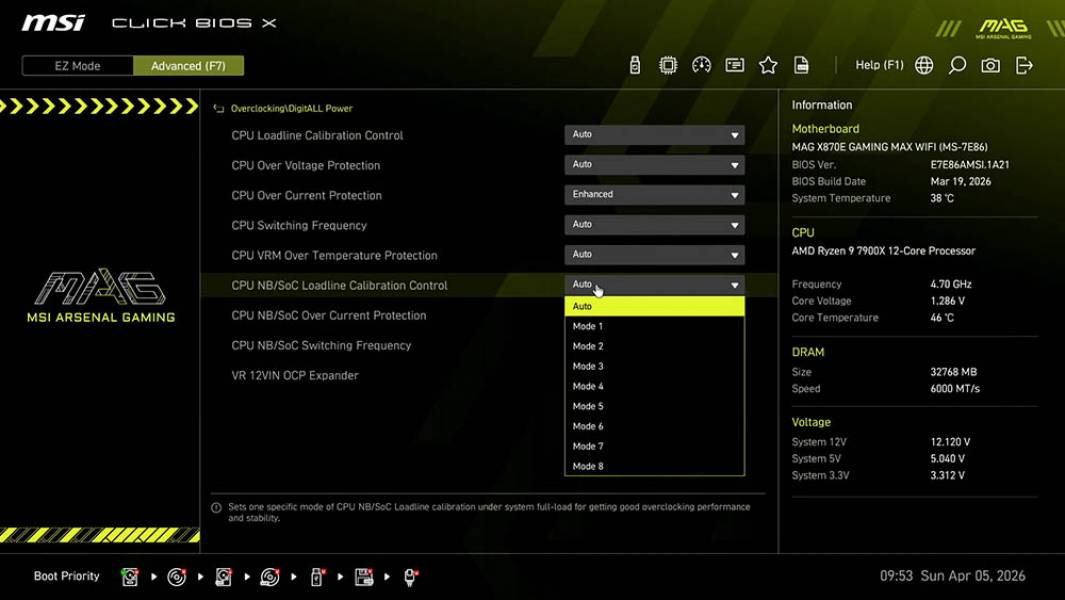Screen dimensions: 1065x600
Task: Open the CPU Over Voltage Protection dropdown
Action: tap(654, 164)
